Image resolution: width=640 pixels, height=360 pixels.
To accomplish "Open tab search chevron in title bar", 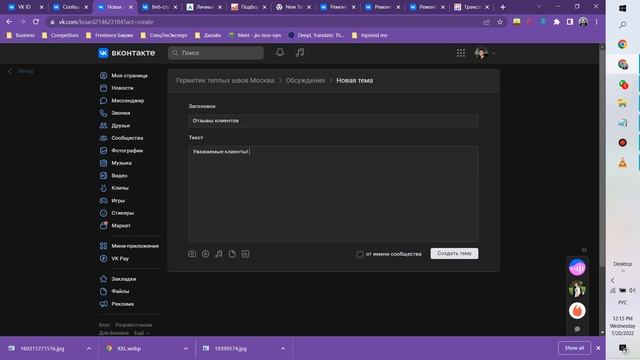I will (x=539, y=7).
